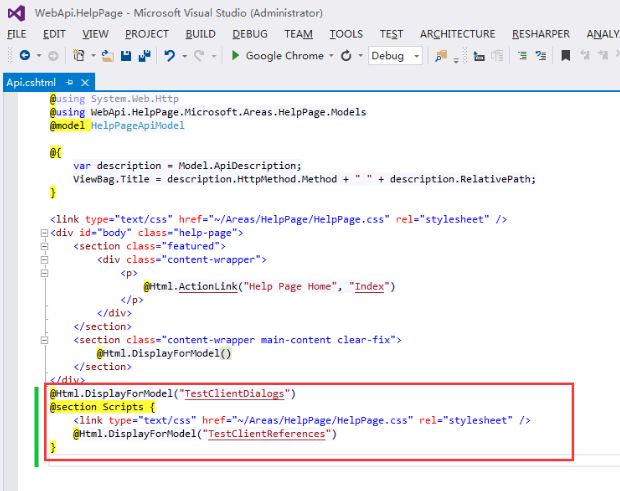Click the toolbar overflow options arrow
This screenshot has height=491, width=620.
pyautogui.click(x=456, y=59)
